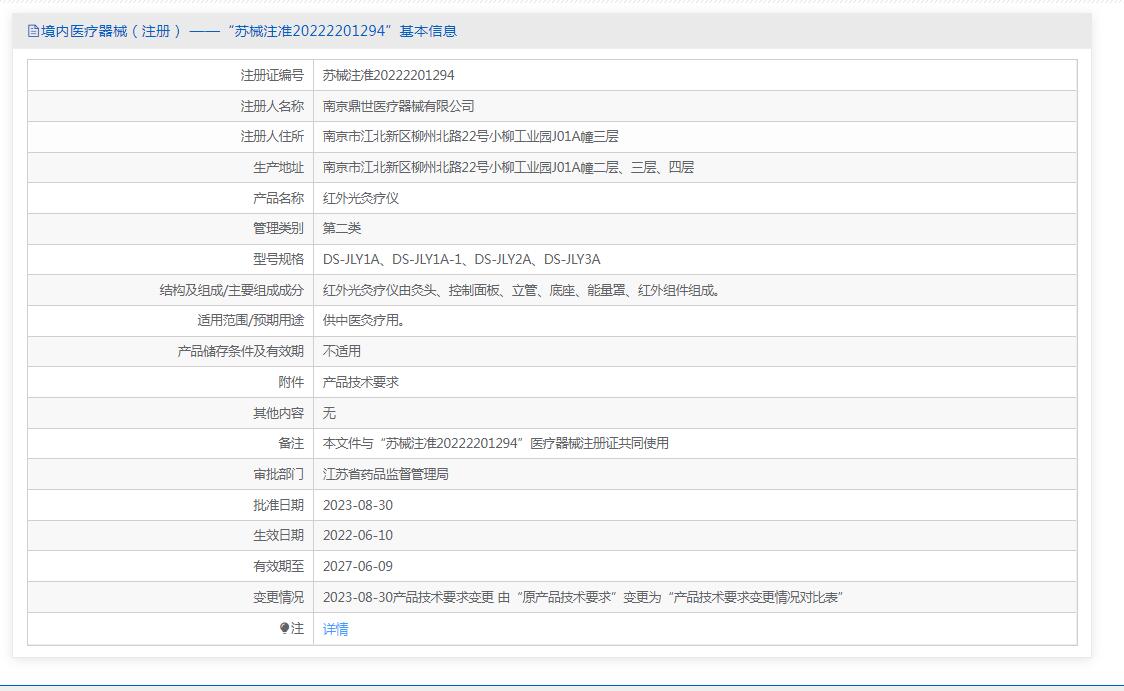Image resolution: width=1124 pixels, height=691 pixels.
Task: Click the 适用范围/预期用途 label
Action: (x=250, y=320)
